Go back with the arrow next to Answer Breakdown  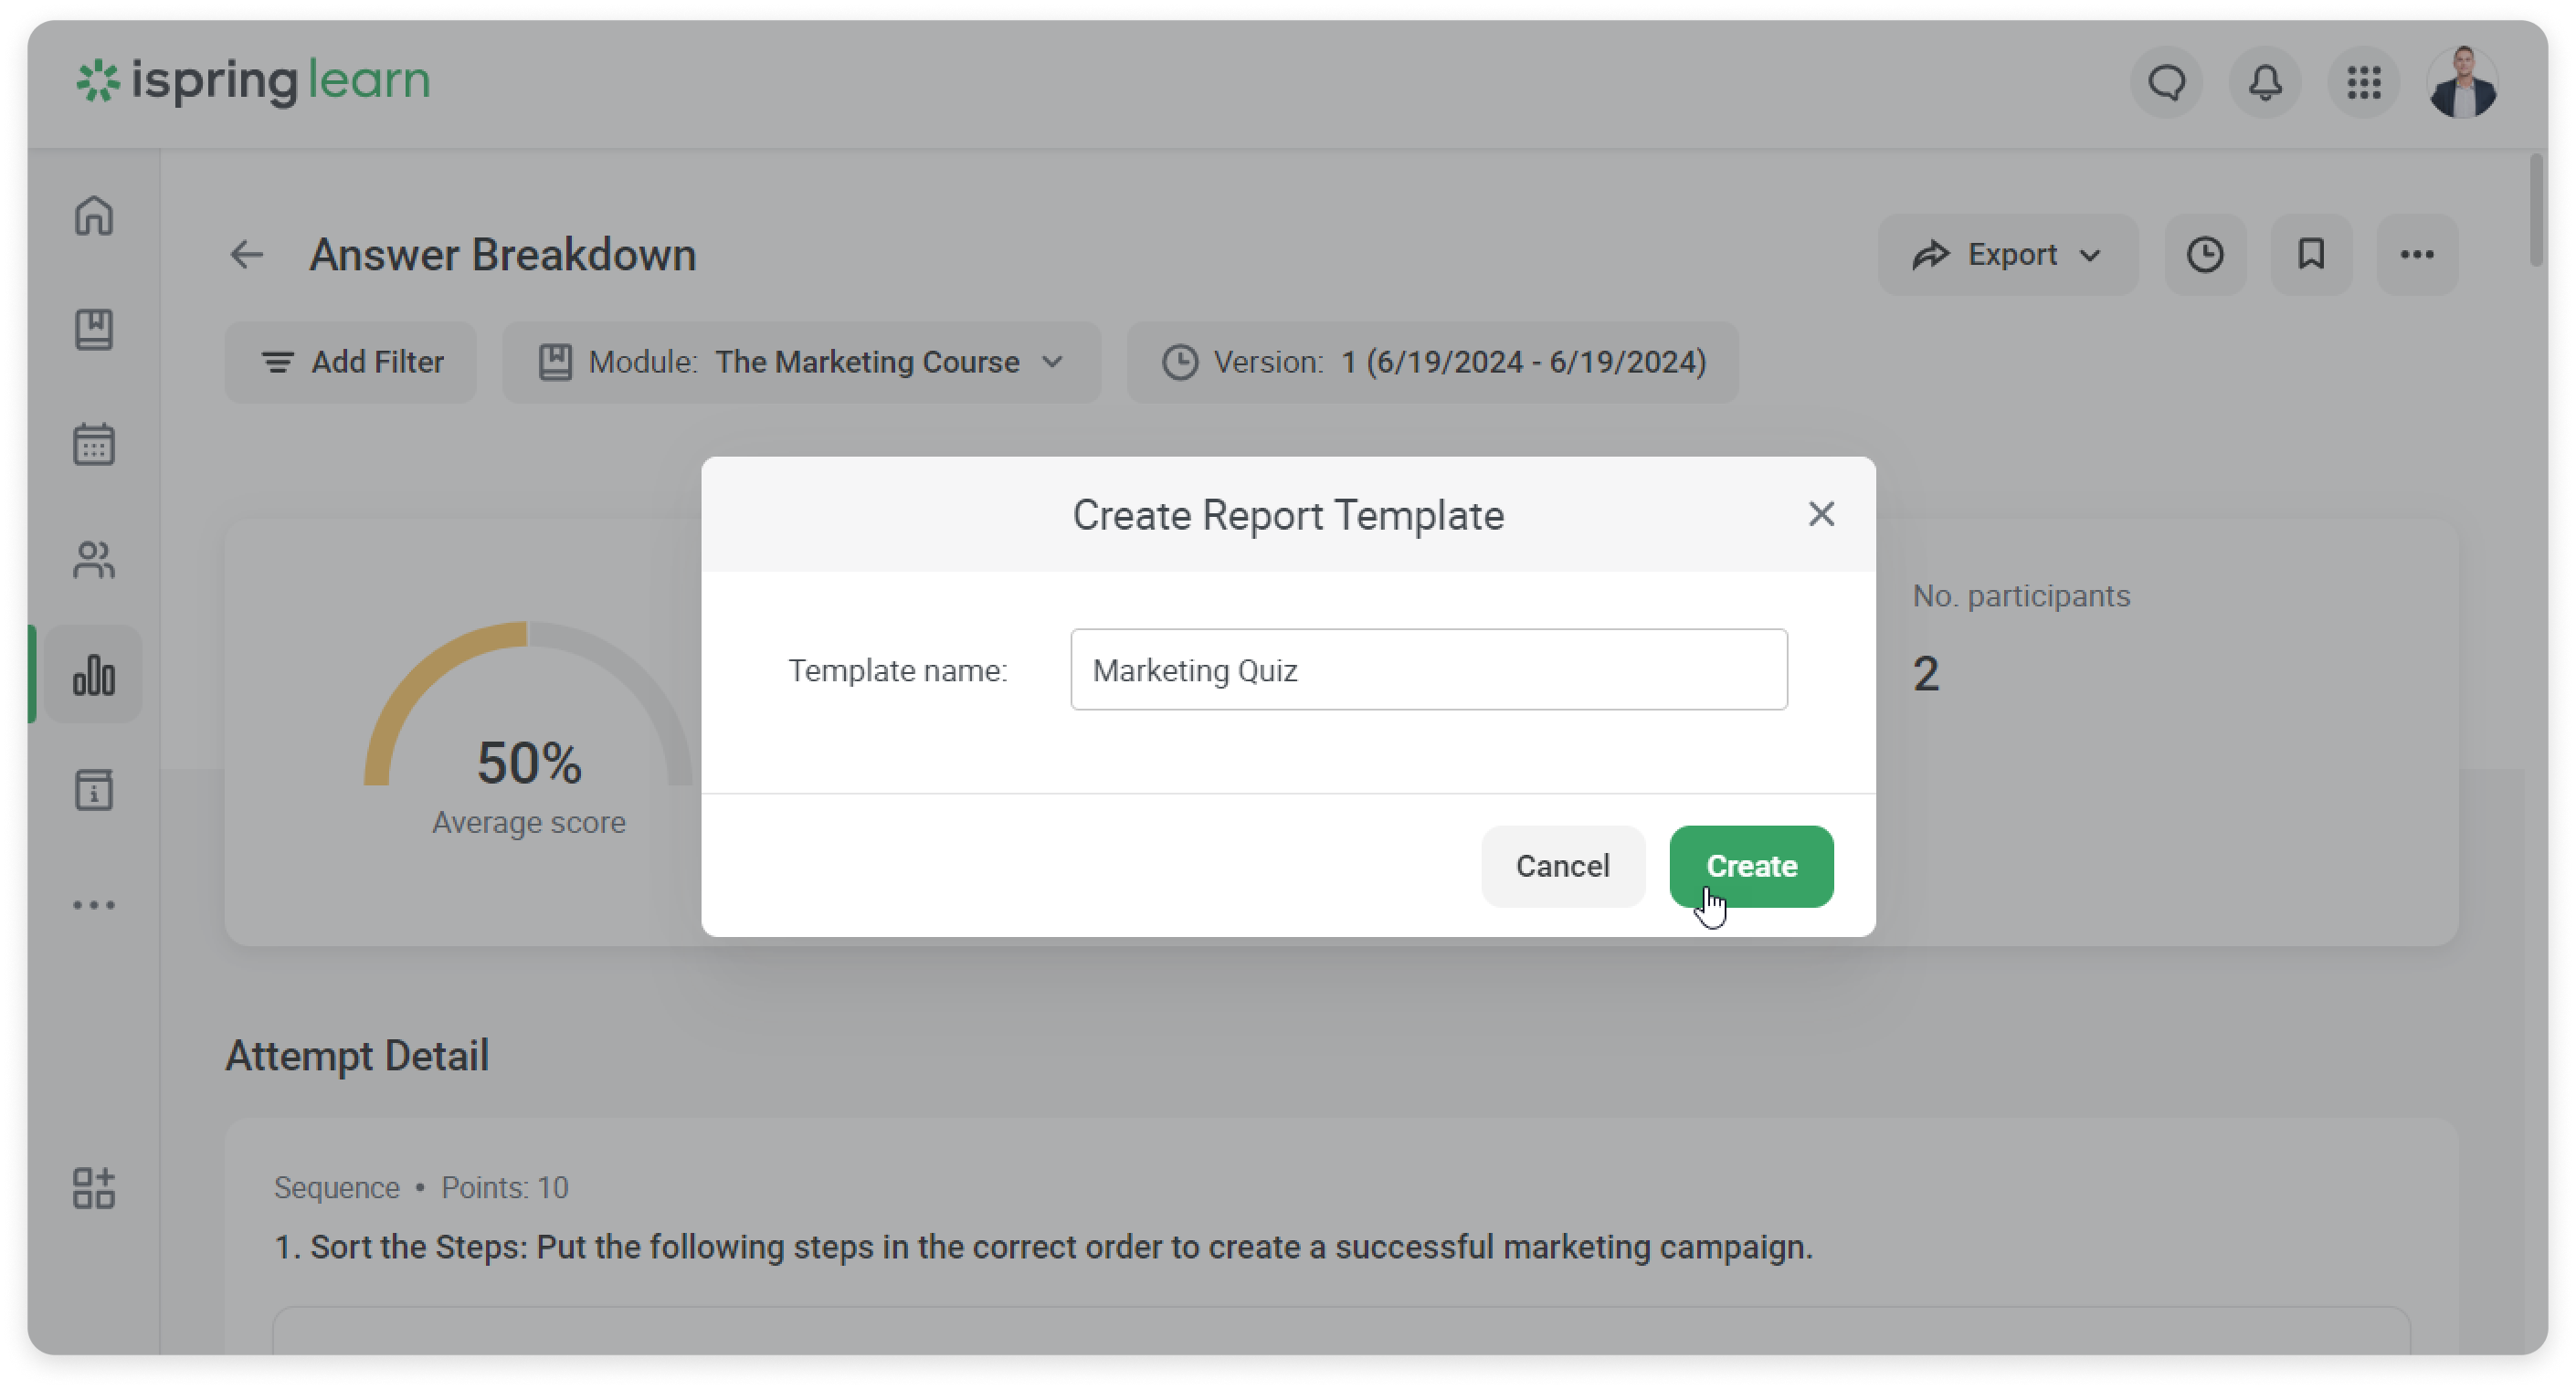(247, 255)
